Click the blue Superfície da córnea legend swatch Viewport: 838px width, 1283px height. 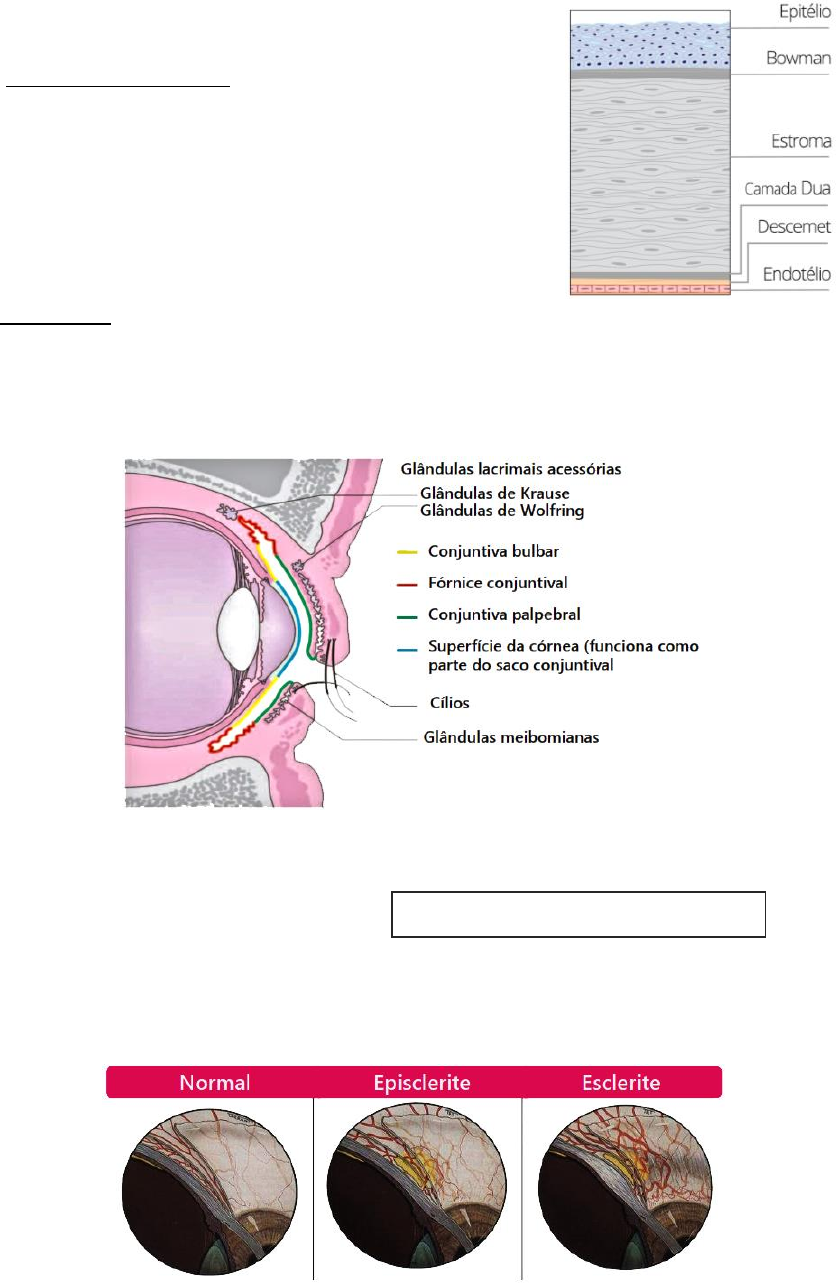point(407,648)
